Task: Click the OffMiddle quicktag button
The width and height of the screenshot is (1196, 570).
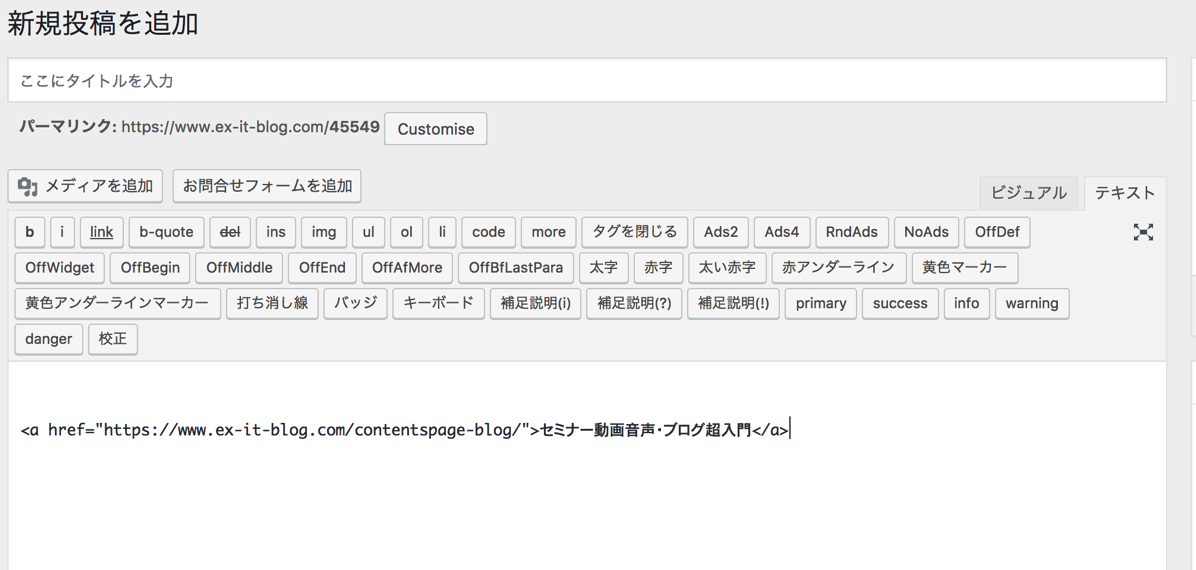Action: click(x=239, y=268)
